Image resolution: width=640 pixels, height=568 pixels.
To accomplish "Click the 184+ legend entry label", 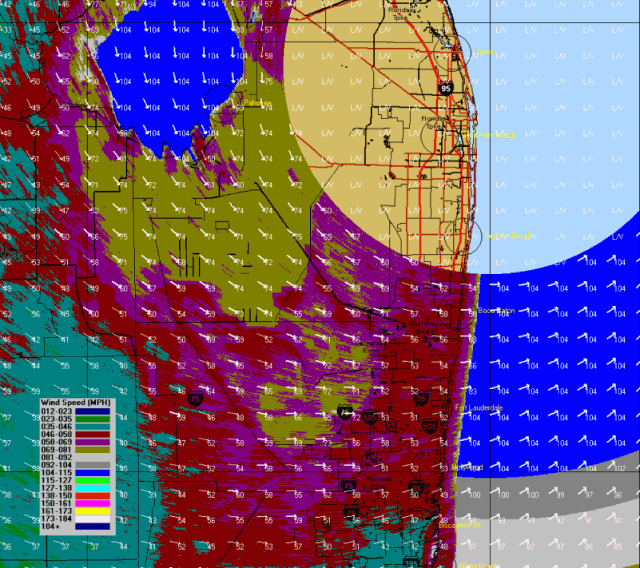I will tap(52, 527).
